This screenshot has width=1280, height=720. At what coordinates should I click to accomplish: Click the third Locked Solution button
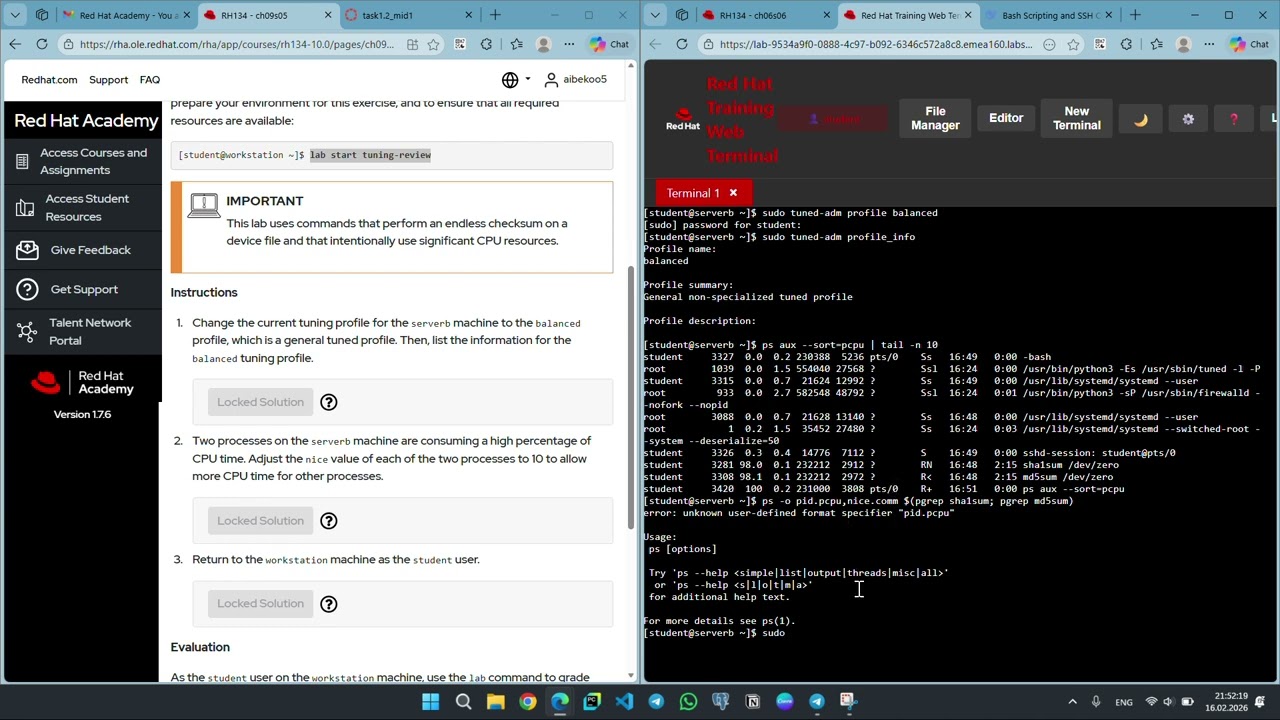260,604
